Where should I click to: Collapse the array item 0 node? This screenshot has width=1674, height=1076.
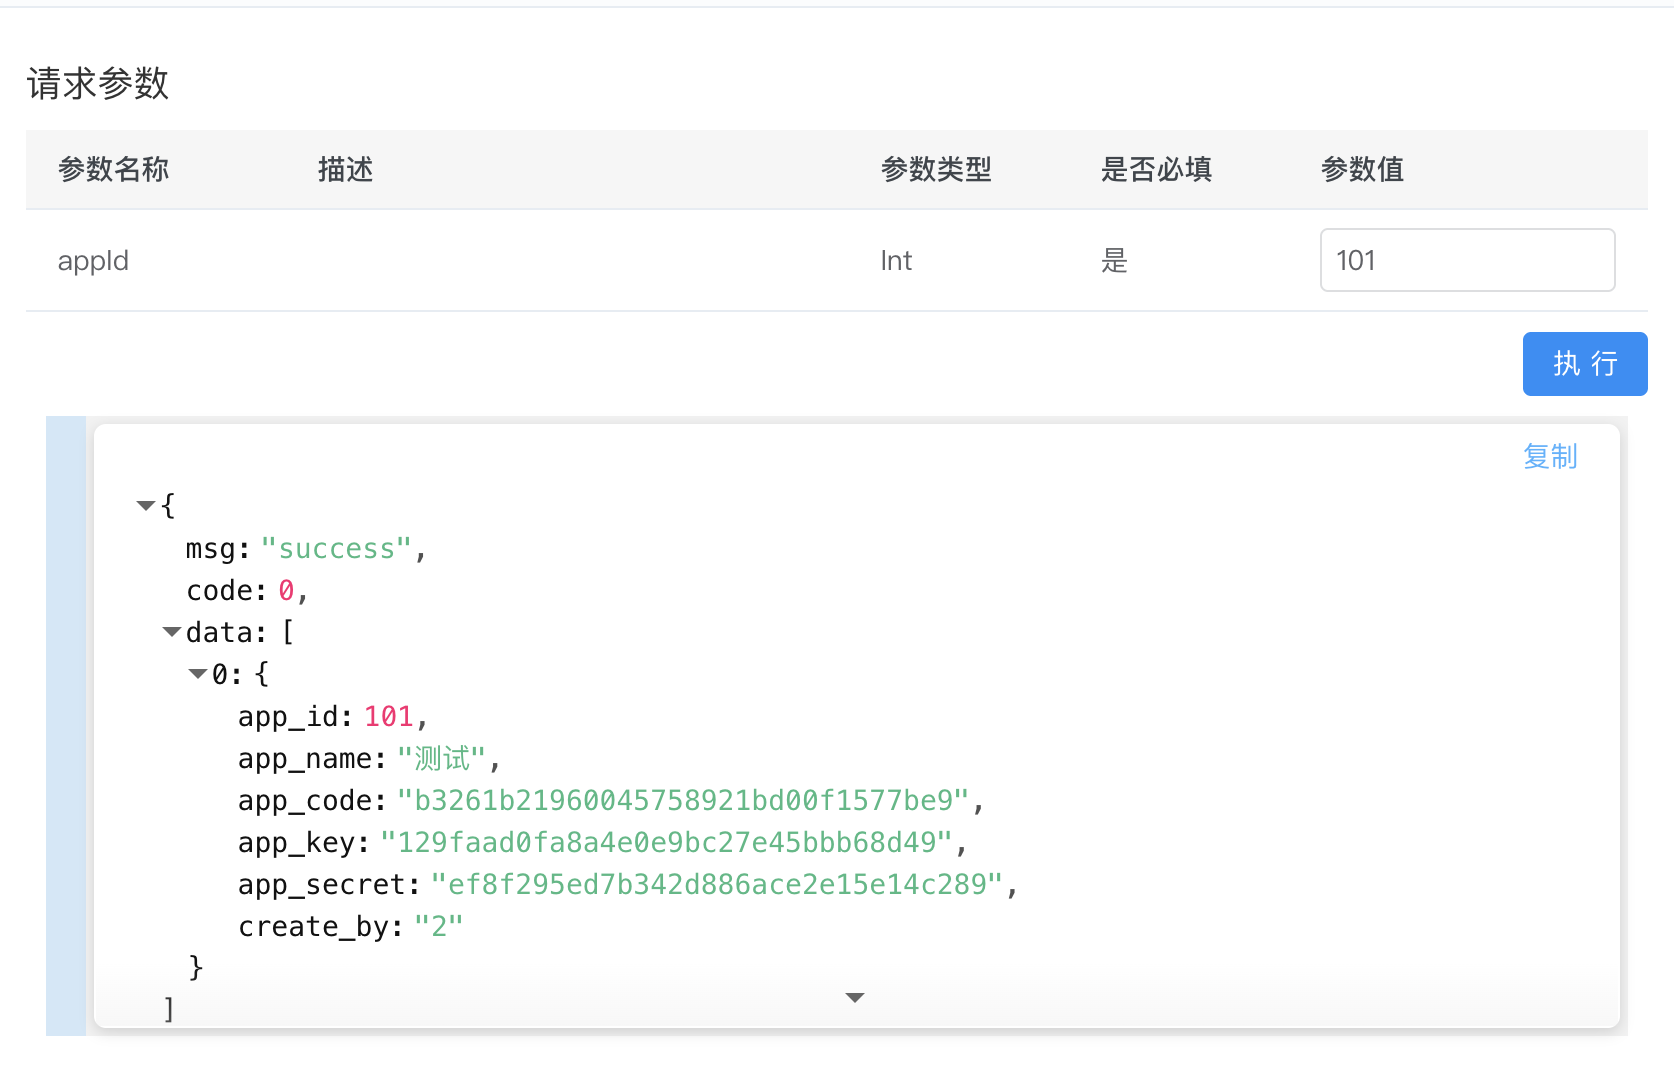point(197,674)
